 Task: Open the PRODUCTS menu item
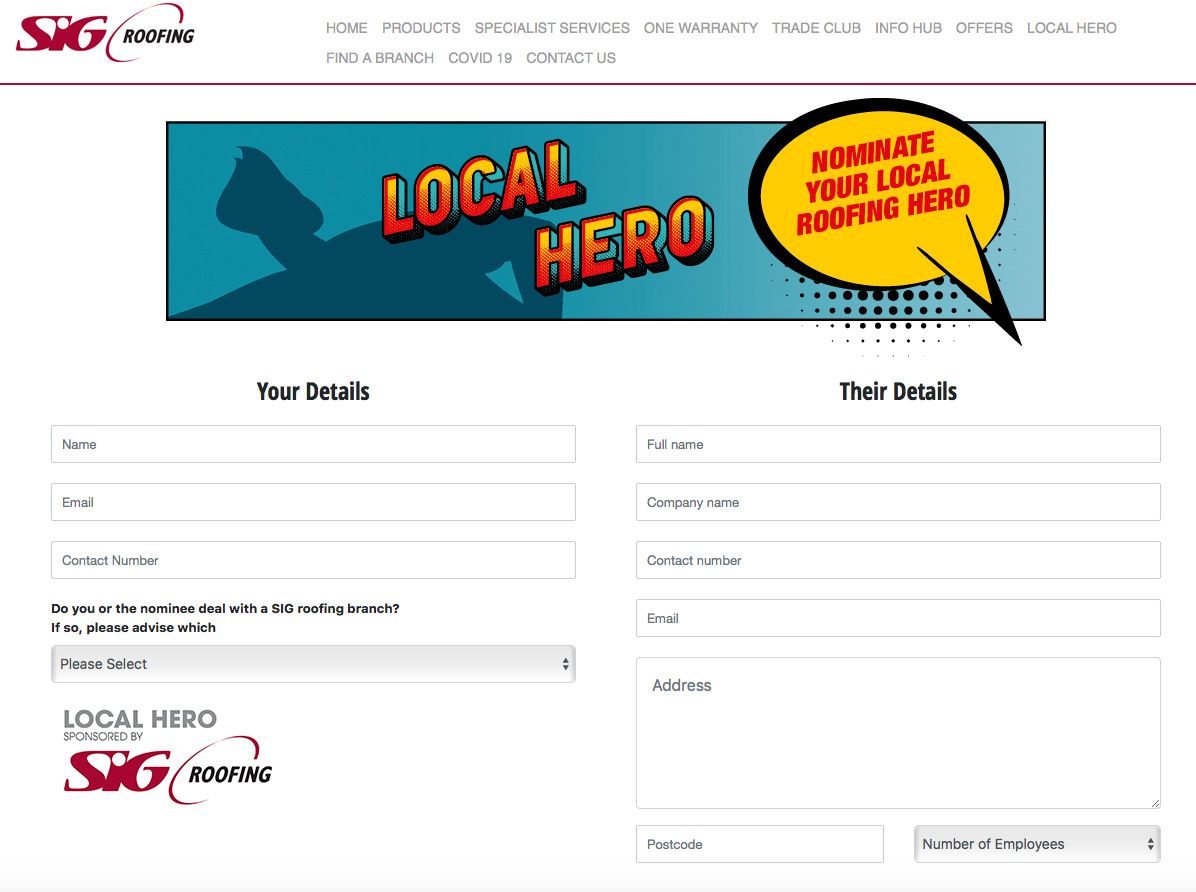pyautogui.click(x=421, y=28)
